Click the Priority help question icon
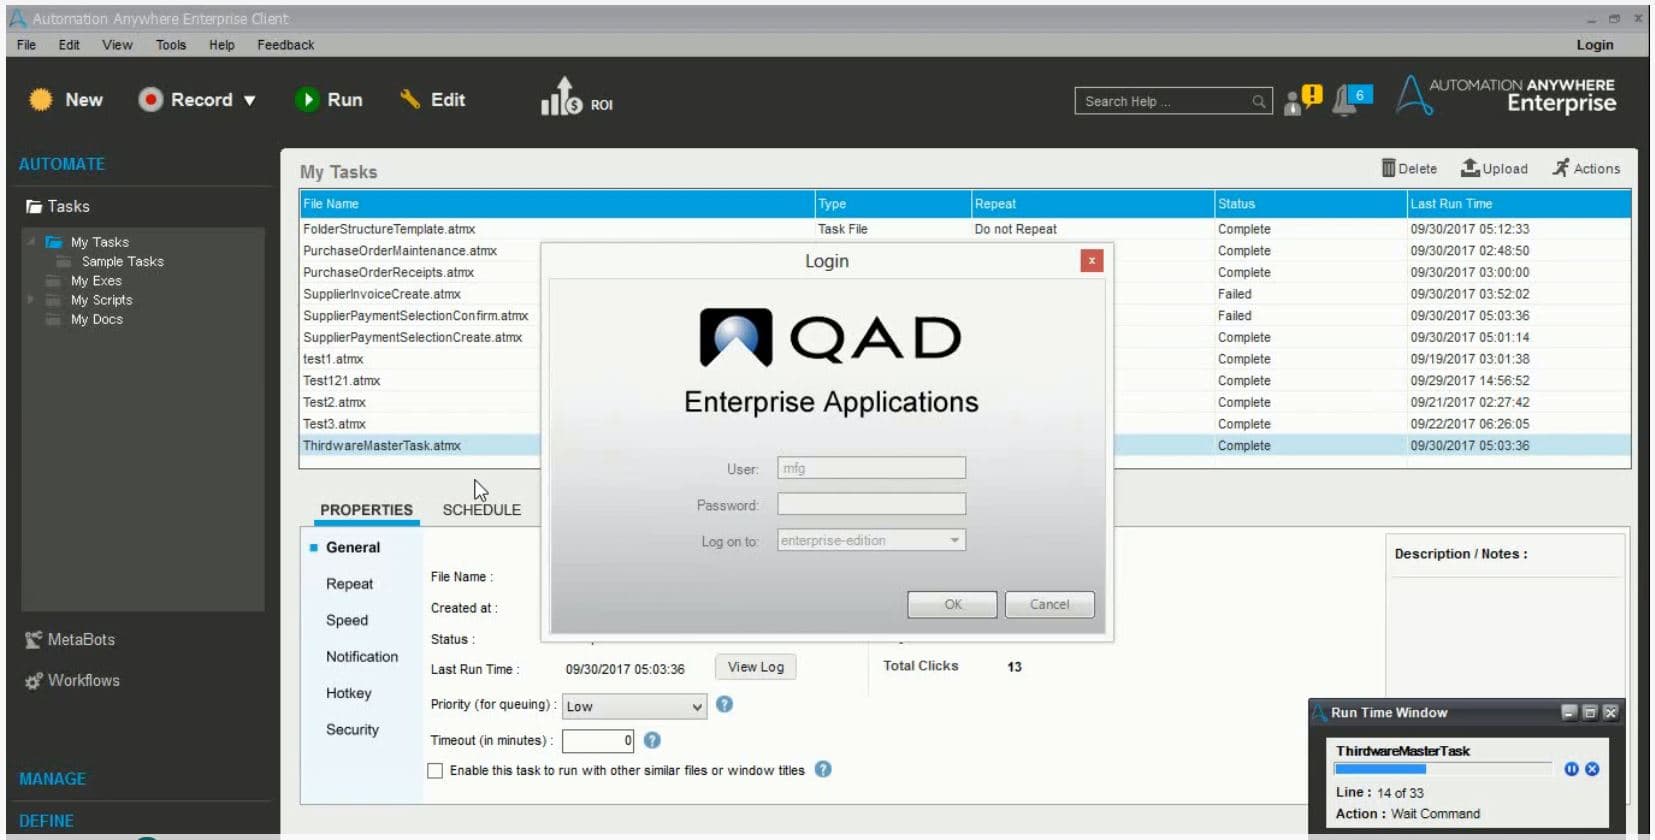Image resolution: width=1655 pixels, height=840 pixels. [725, 704]
